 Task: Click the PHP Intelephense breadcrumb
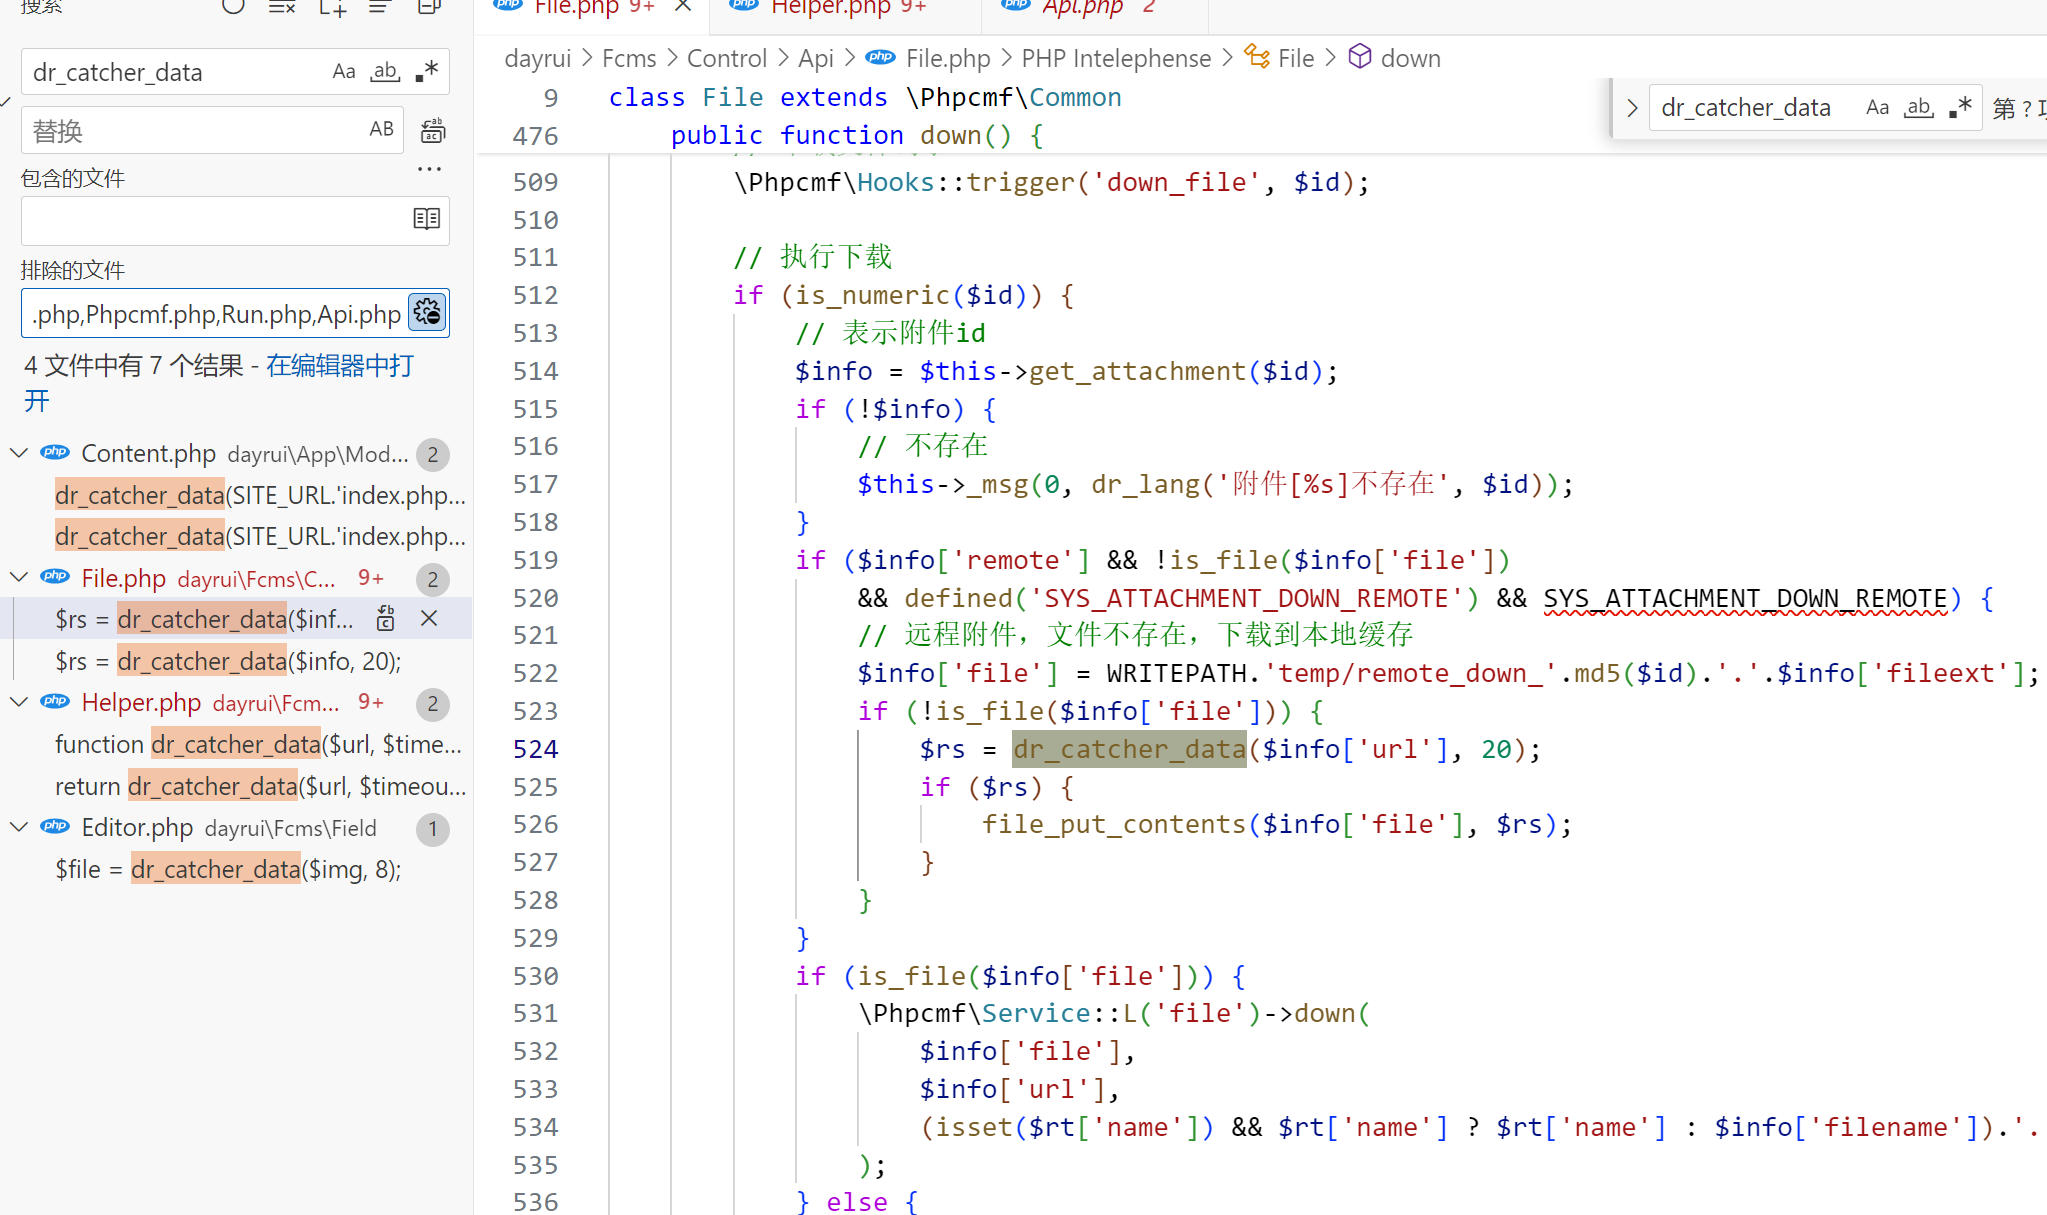point(1116,58)
